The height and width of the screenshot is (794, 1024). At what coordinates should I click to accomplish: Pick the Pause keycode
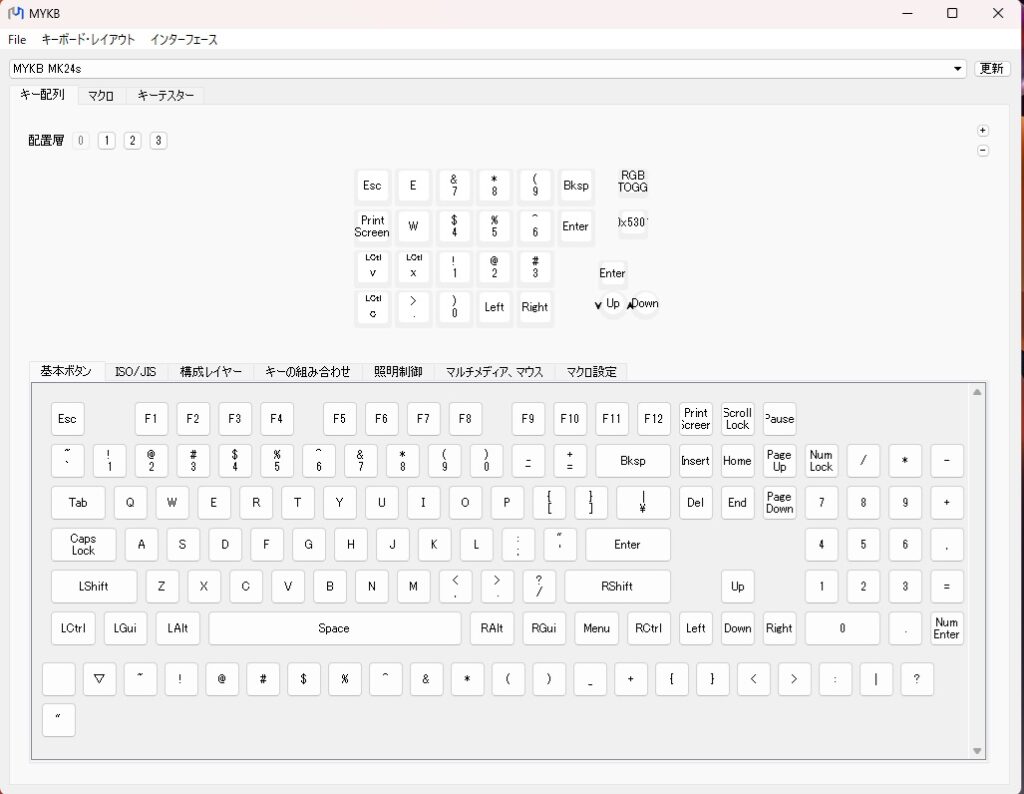(779, 419)
